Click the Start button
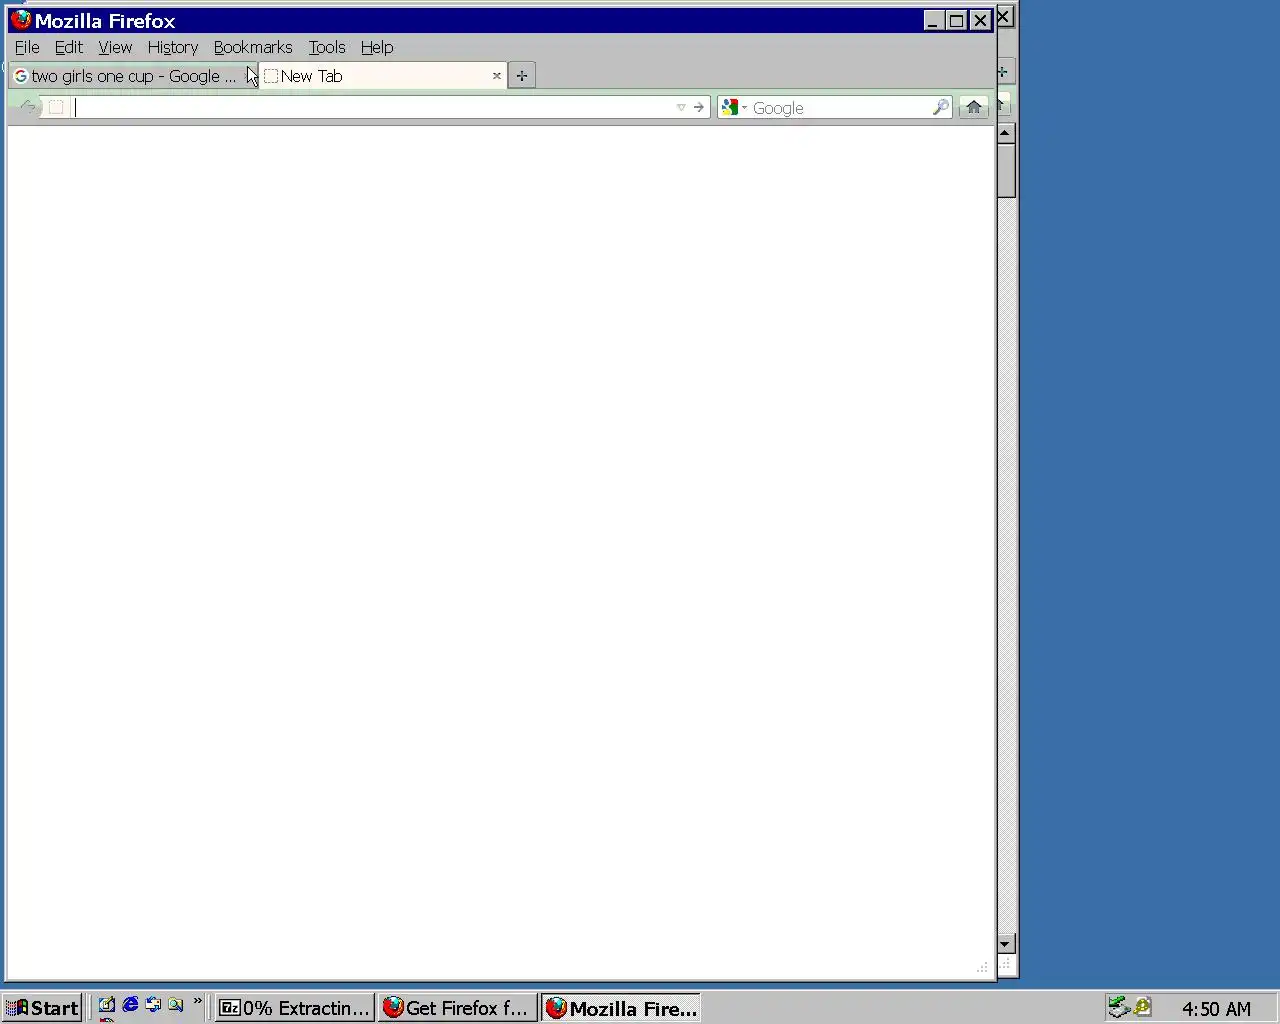The height and width of the screenshot is (1024, 1280). 42,1008
